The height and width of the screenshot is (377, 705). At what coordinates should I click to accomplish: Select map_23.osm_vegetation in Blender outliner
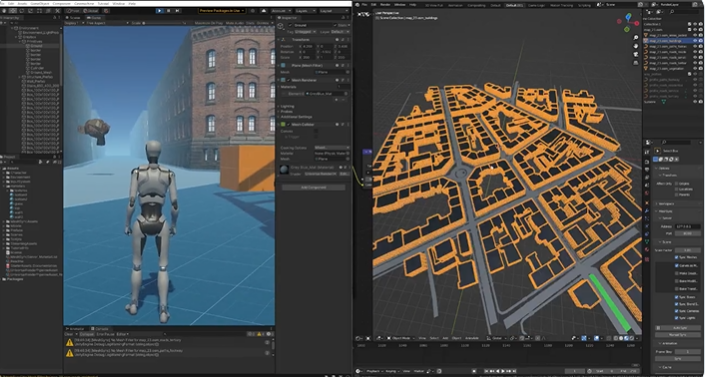tap(667, 68)
